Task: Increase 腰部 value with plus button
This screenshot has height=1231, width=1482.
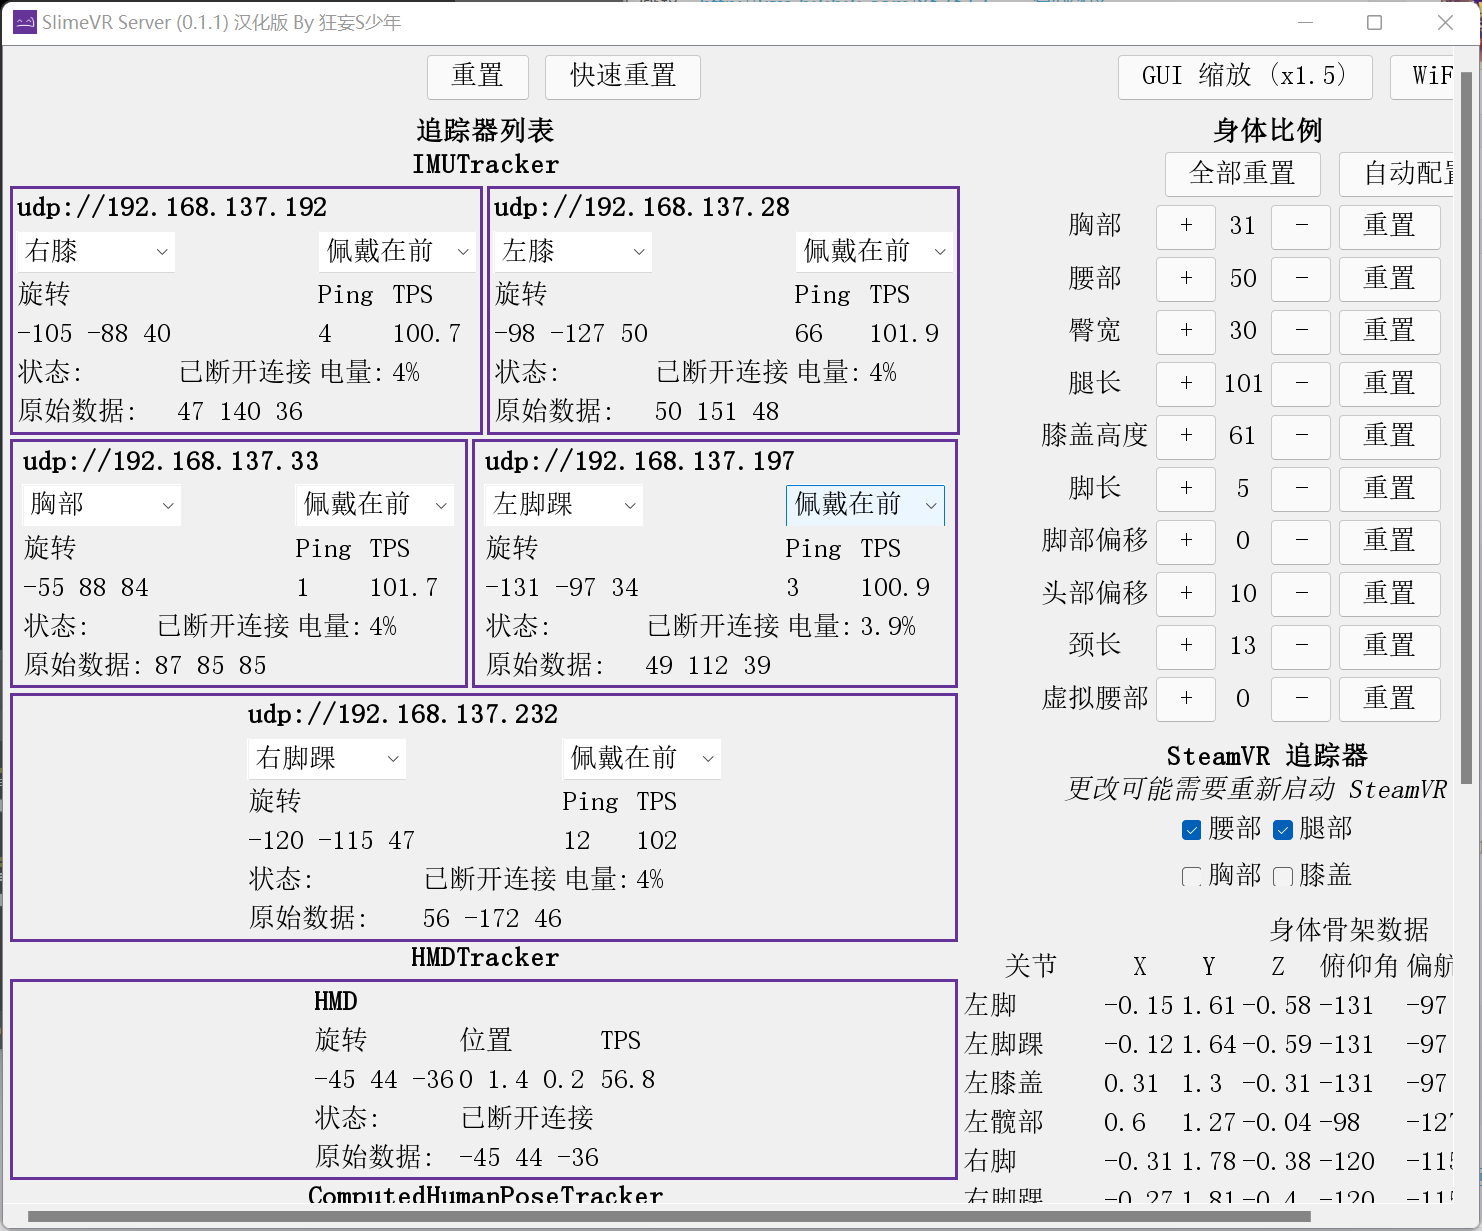Action: point(1186,279)
